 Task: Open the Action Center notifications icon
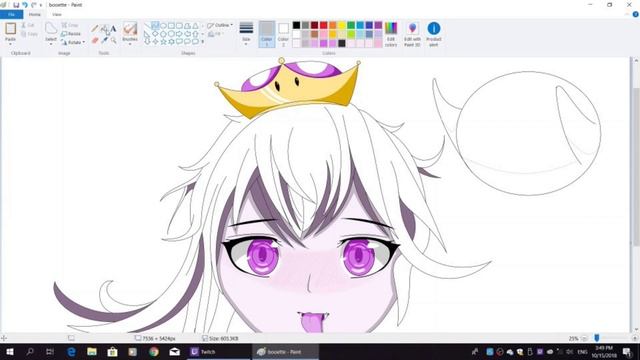pyautogui.click(x=627, y=351)
